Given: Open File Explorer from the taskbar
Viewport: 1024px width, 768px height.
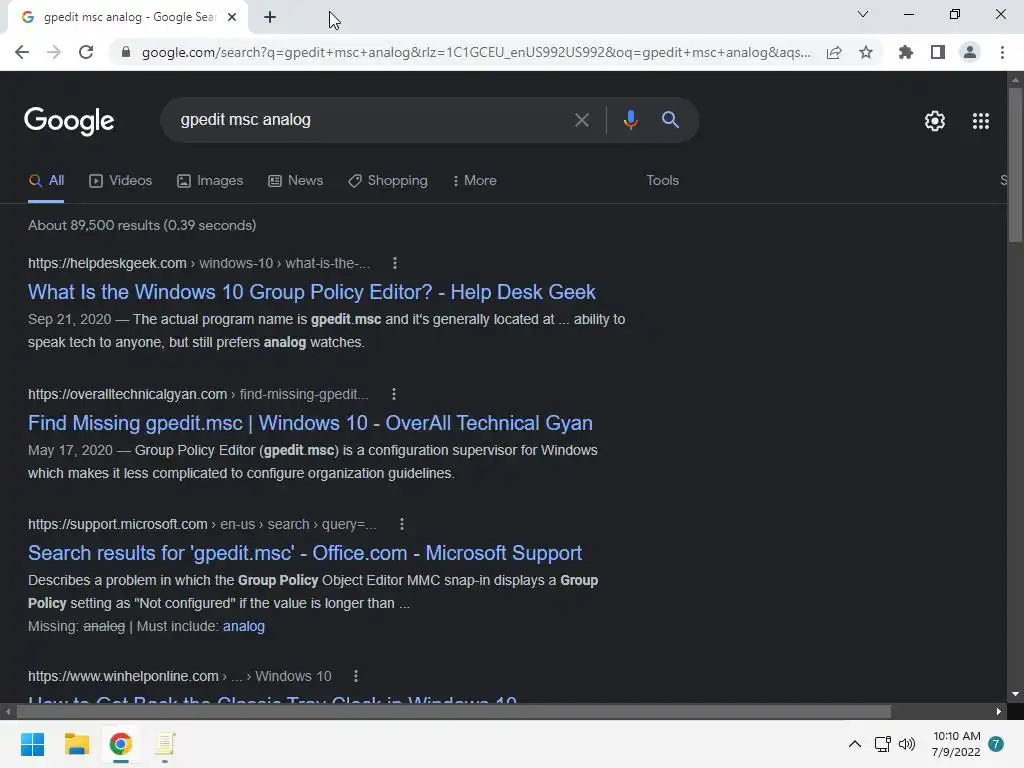Looking at the screenshot, I should click(76, 744).
